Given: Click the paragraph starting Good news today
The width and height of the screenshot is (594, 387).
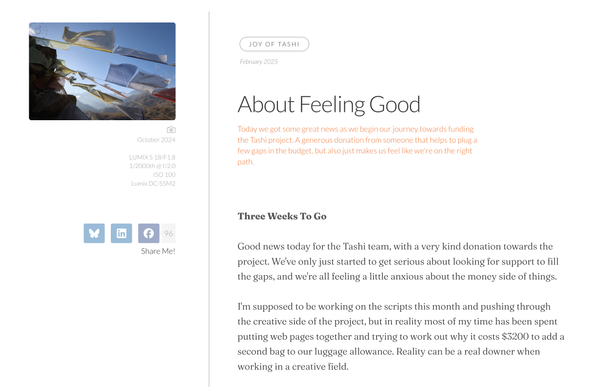Looking at the screenshot, I should (x=398, y=261).
